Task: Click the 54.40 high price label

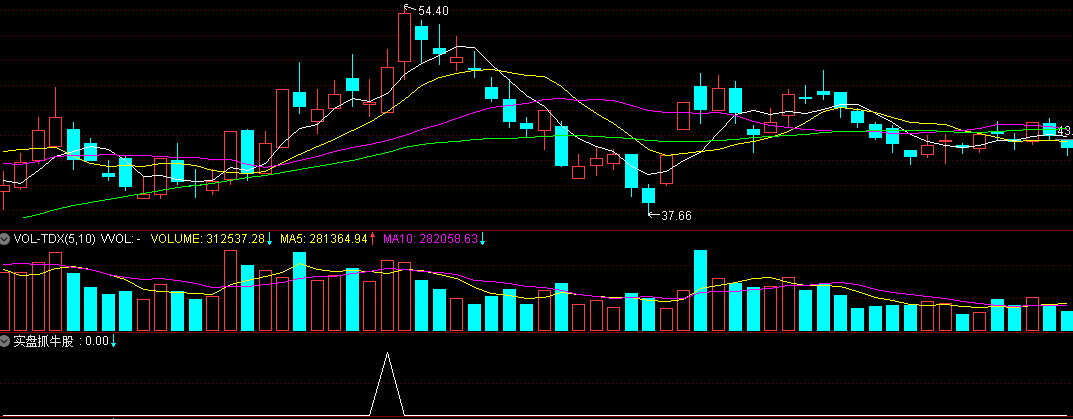Action: pos(433,11)
